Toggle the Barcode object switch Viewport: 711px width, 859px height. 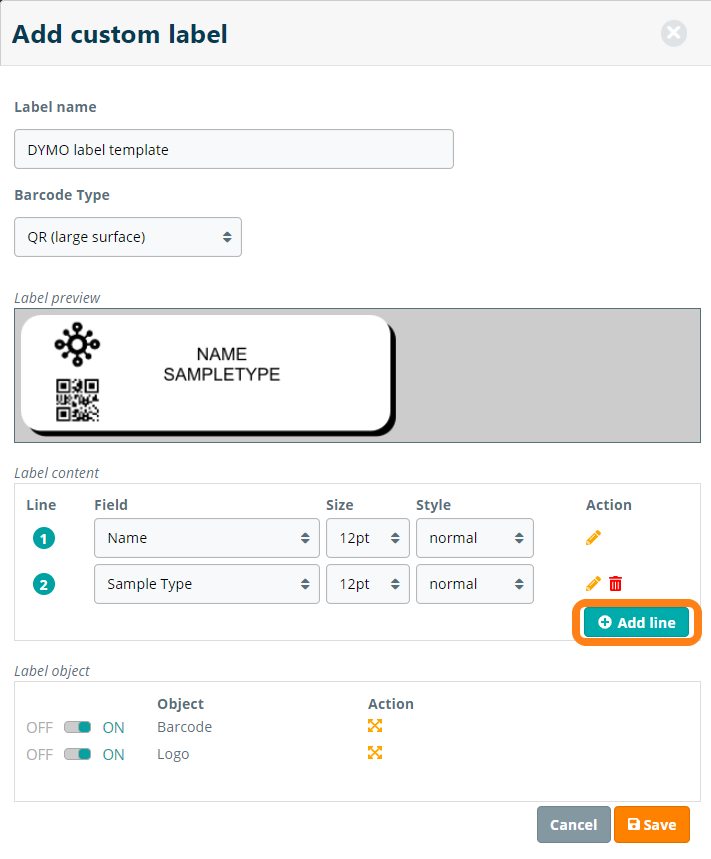(x=78, y=727)
